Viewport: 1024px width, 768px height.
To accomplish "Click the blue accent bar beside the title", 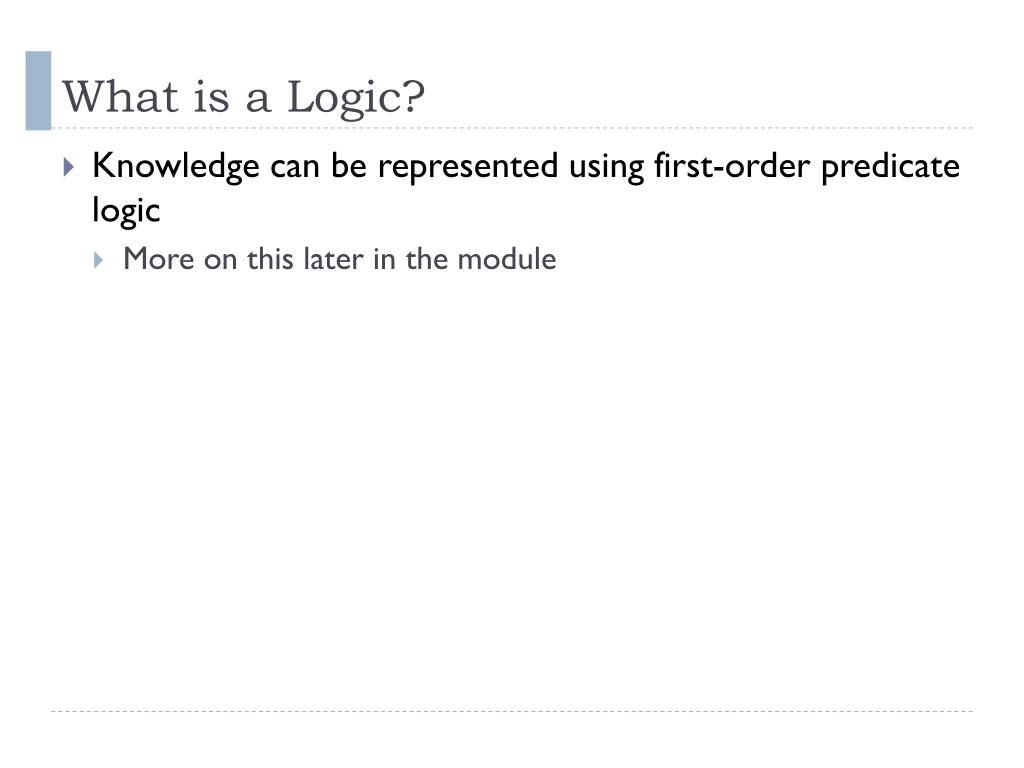I will [x=38, y=91].
